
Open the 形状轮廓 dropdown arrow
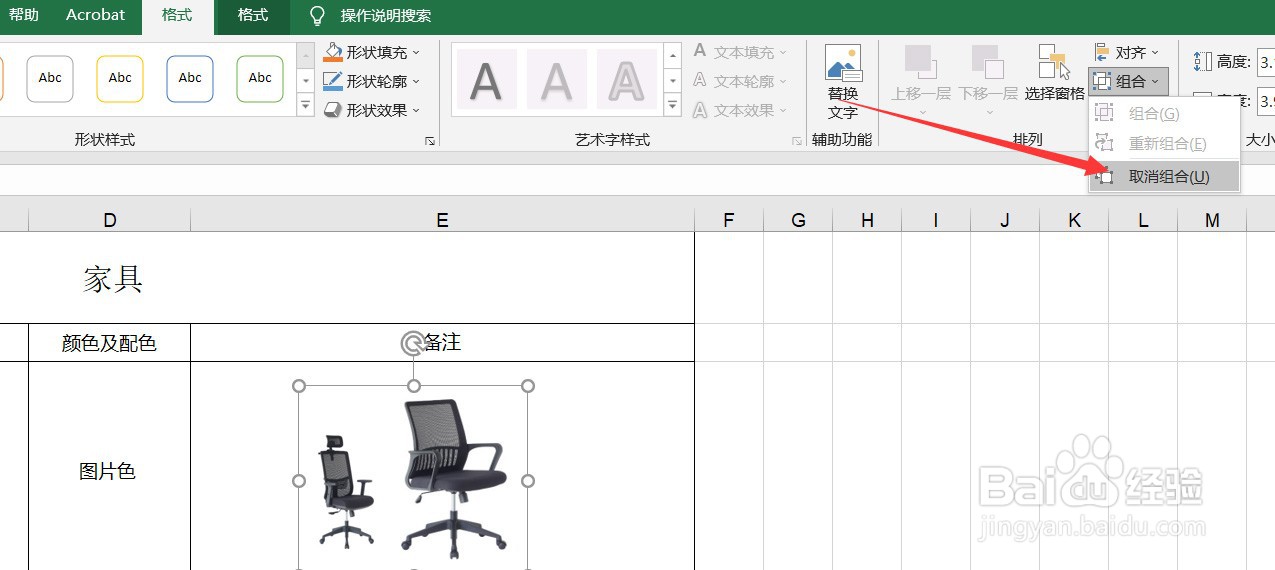416,81
